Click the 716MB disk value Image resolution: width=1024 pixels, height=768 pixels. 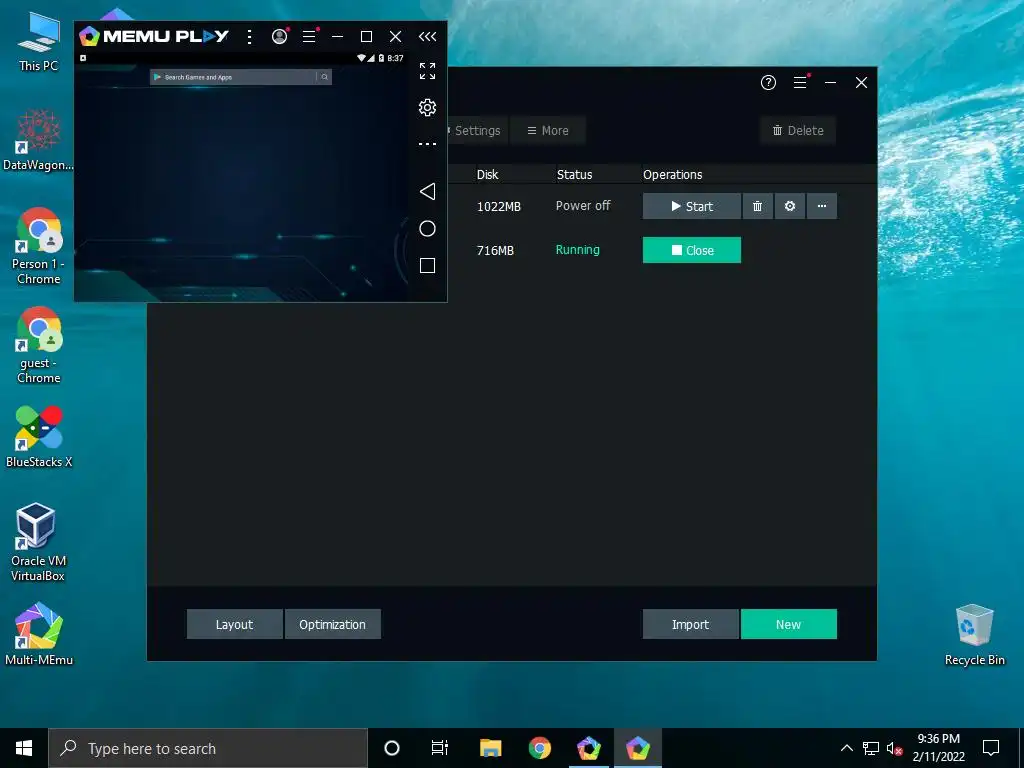coord(496,250)
